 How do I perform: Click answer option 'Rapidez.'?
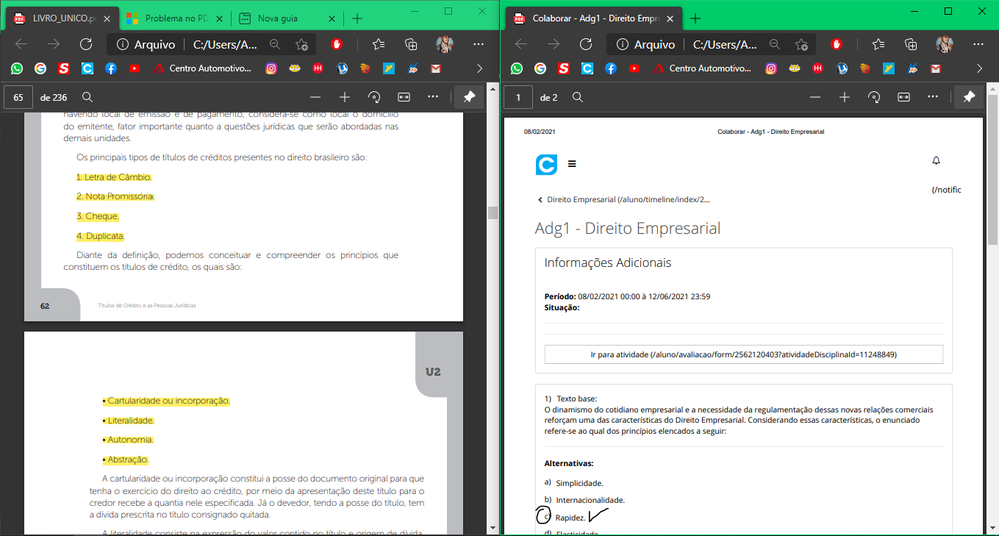pyautogui.click(x=570, y=518)
